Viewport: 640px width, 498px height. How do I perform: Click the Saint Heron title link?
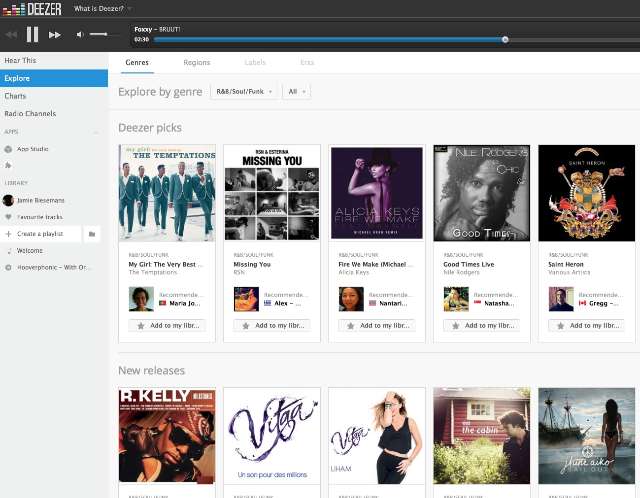point(566,265)
